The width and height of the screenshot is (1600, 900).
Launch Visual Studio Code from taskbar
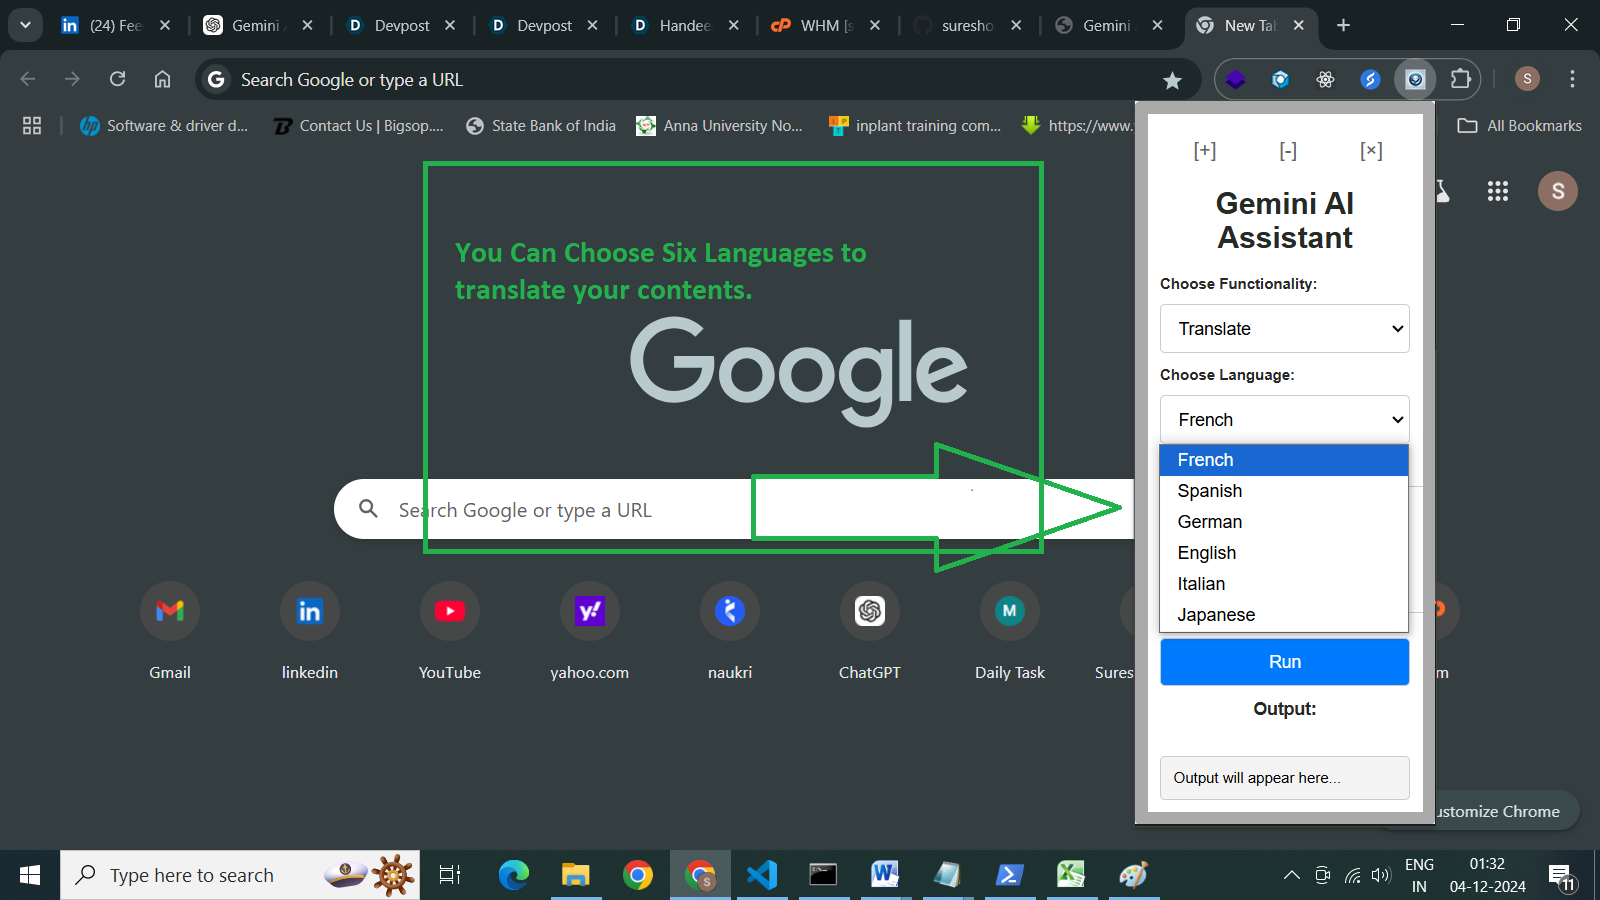(x=762, y=875)
